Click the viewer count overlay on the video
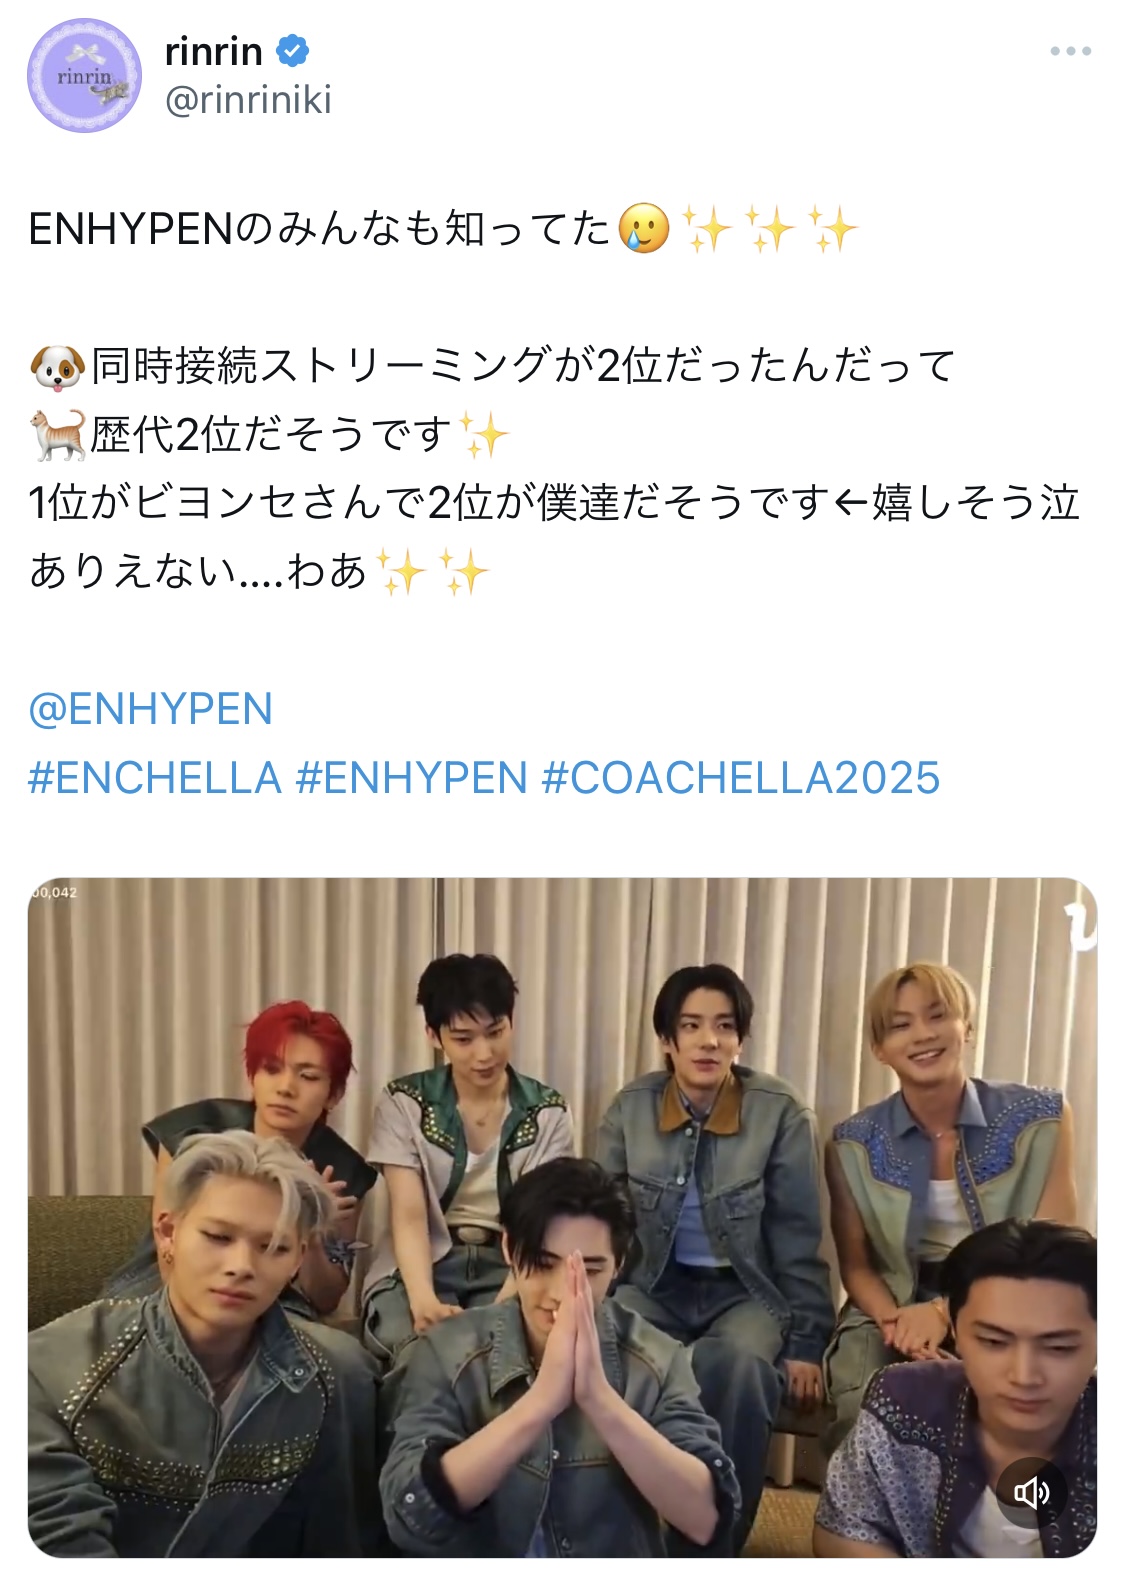Screen dimensions: 1125x1582 tap(54, 892)
